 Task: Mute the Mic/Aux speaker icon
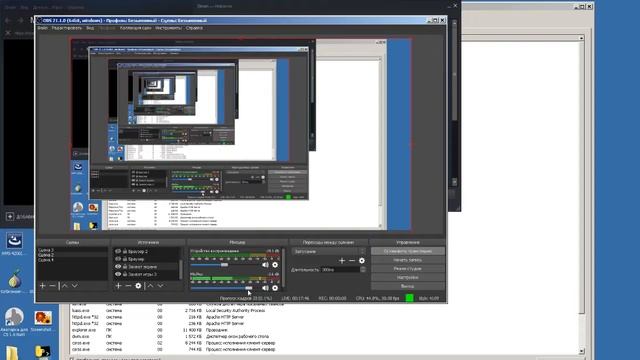point(265,288)
